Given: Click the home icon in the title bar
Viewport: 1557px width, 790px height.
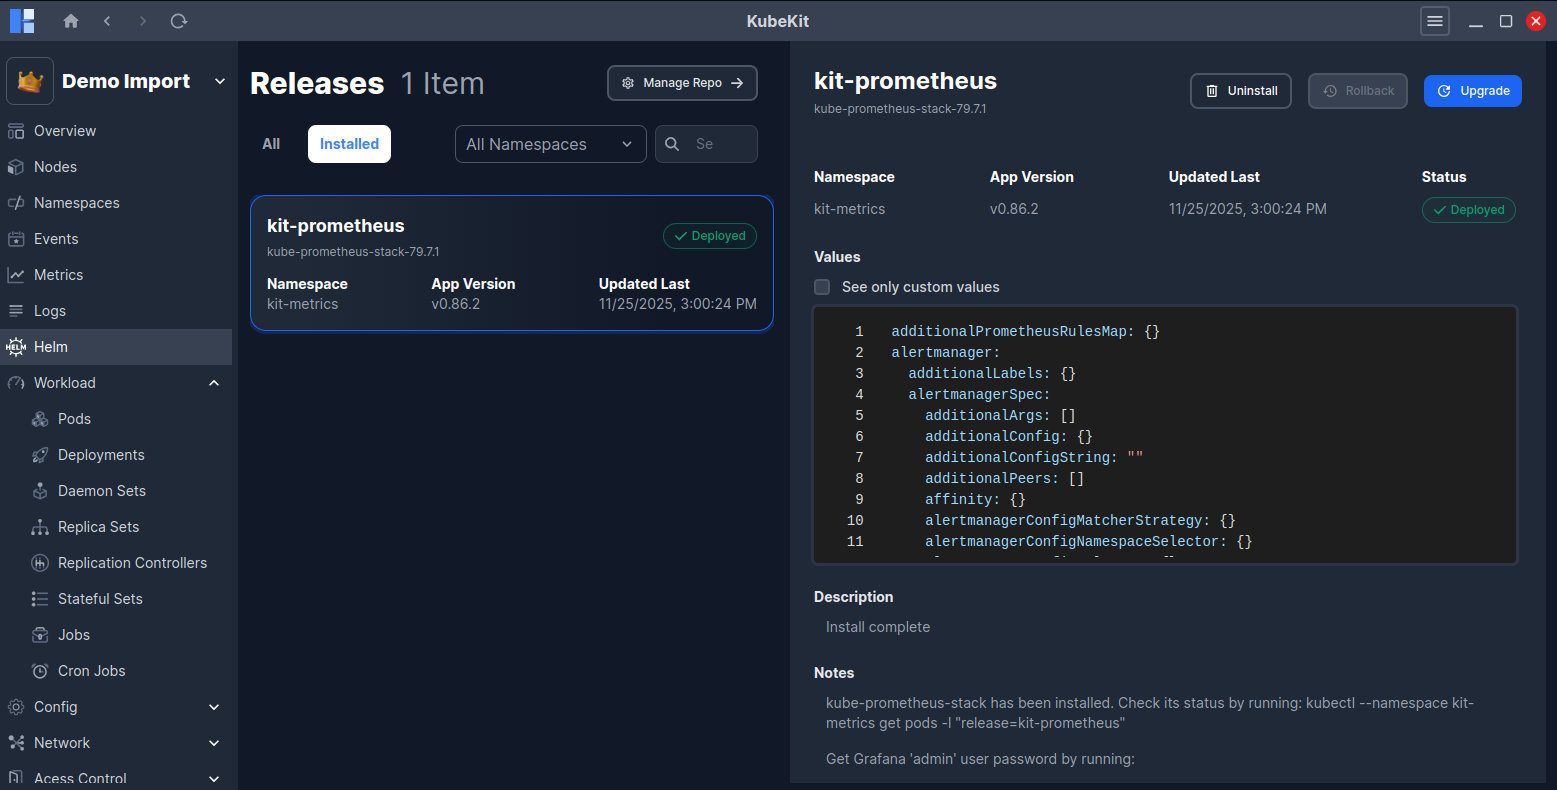Looking at the screenshot, I should 71,21.
